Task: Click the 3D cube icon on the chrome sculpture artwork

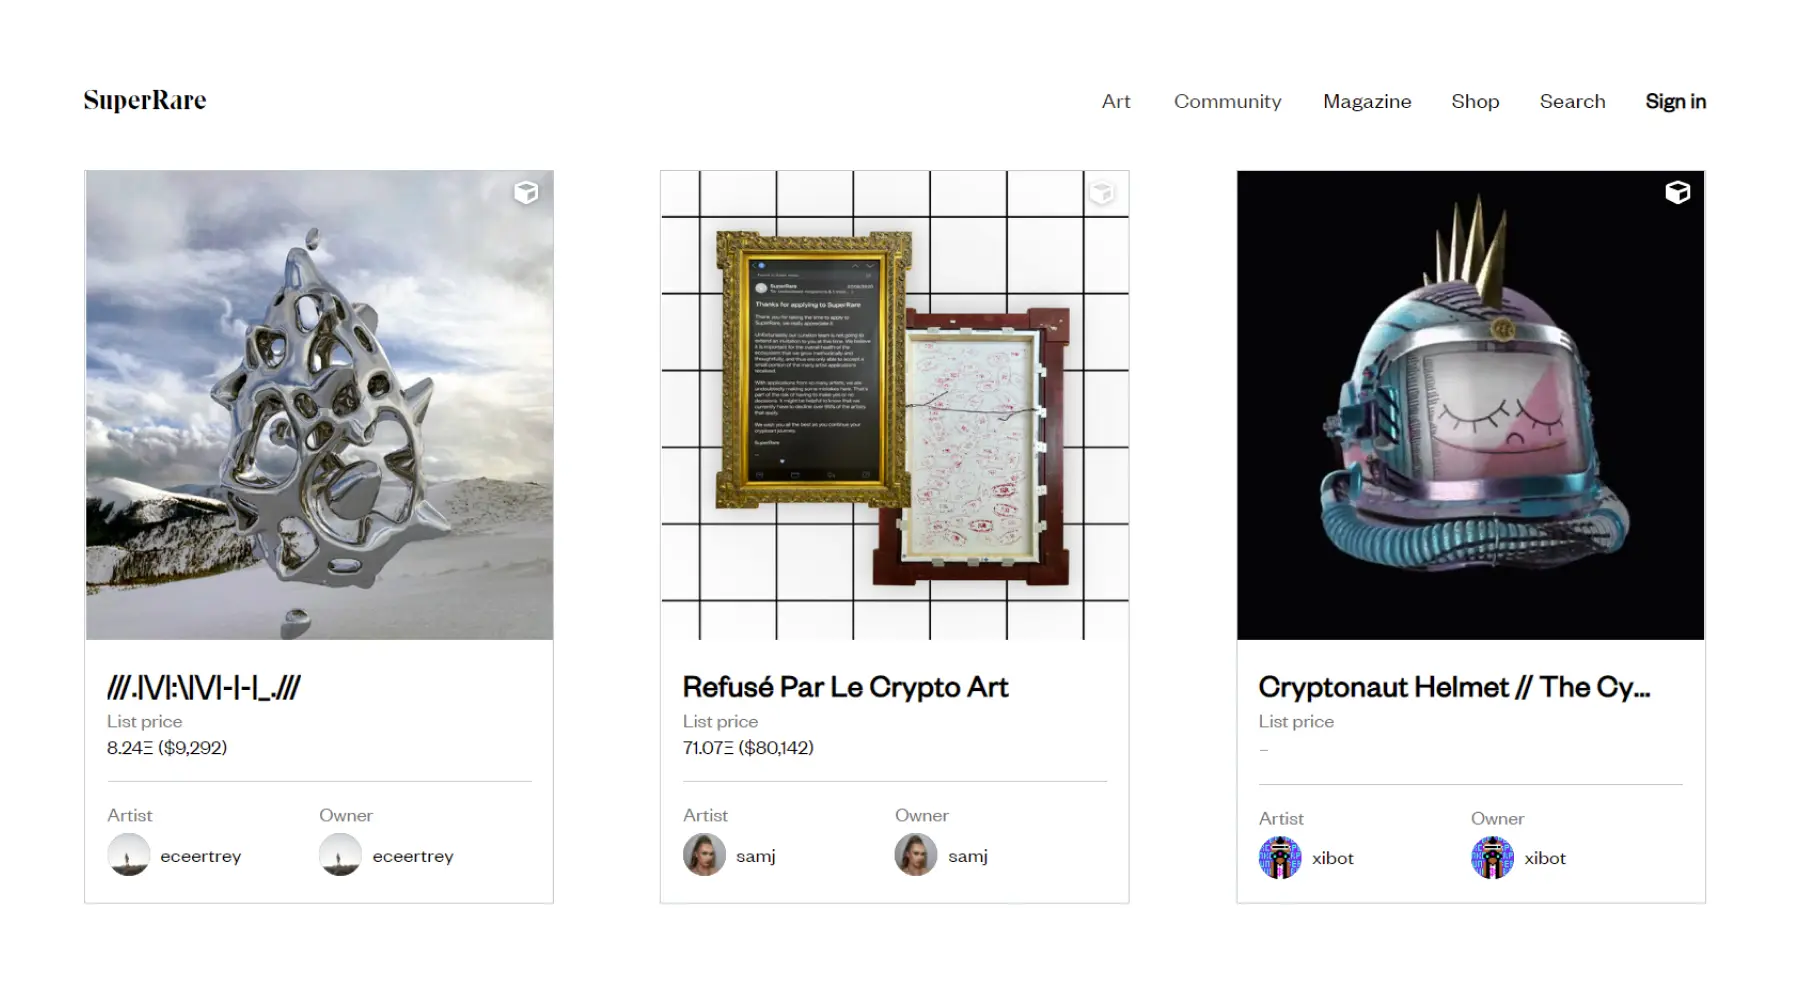Action: [526, 192]
